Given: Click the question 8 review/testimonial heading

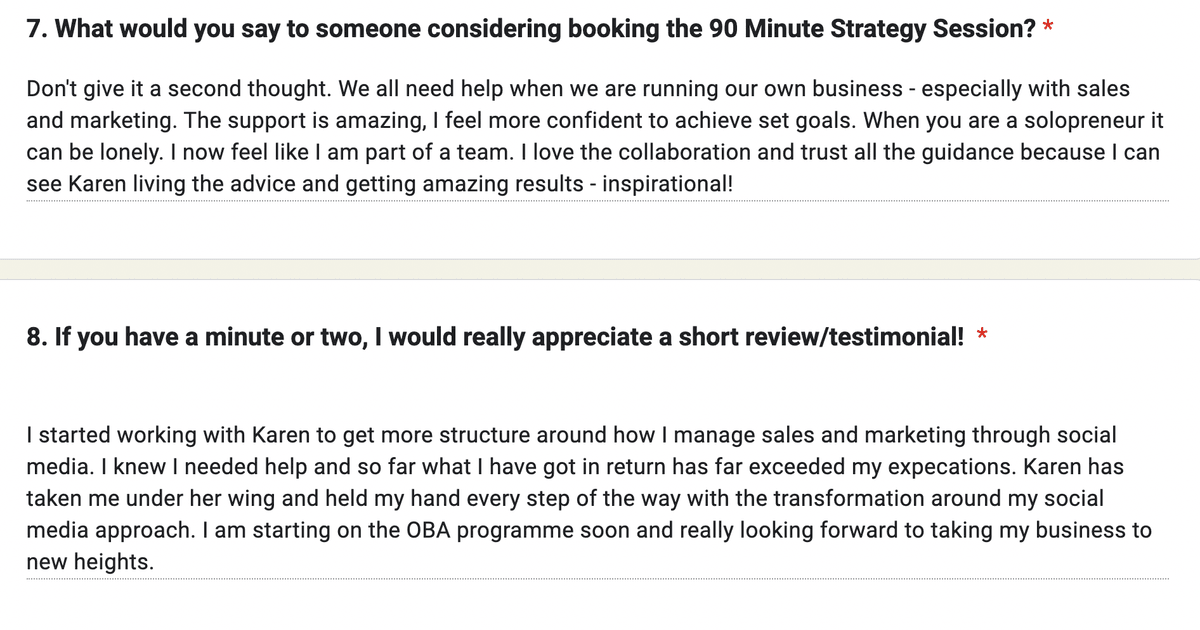Looking at the screenshot, I should [496, 338].
